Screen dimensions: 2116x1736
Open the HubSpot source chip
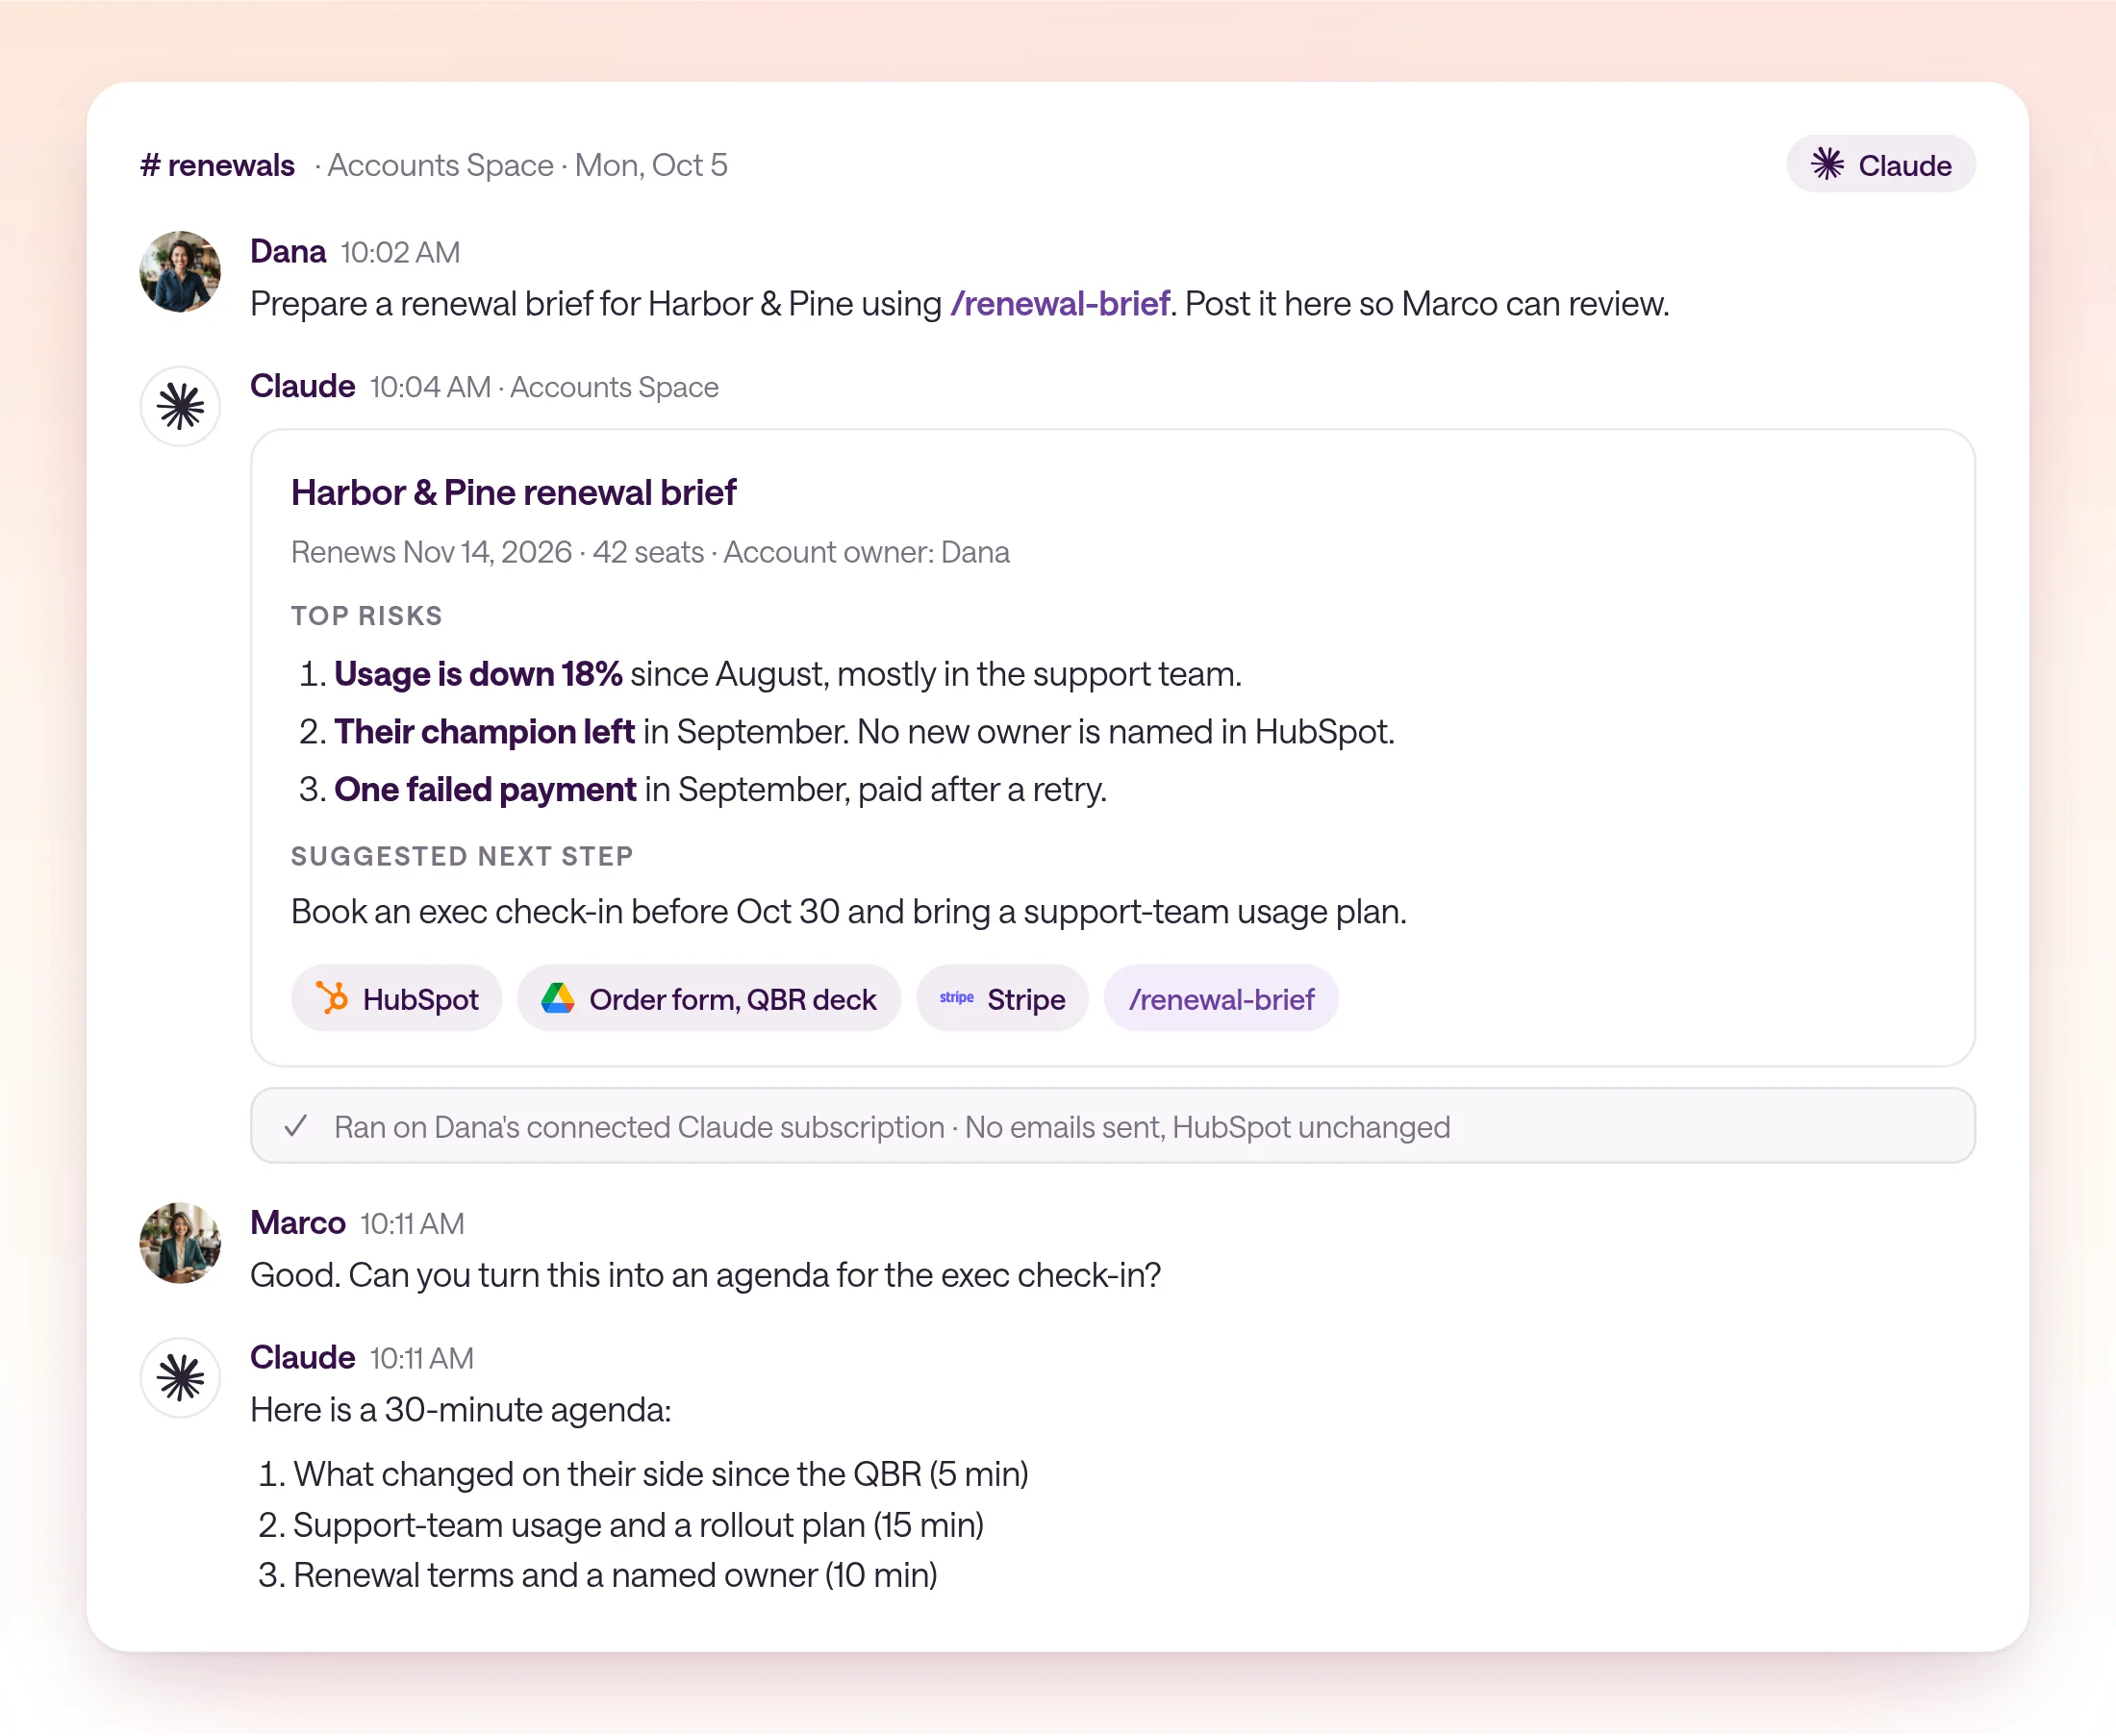(x=397, y=998)
